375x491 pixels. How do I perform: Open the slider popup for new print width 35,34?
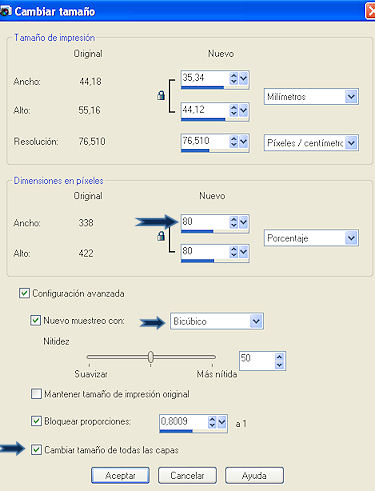point(244,79)
